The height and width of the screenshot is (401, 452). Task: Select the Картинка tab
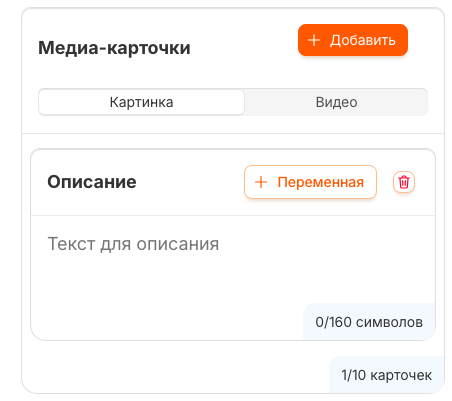coord(141,102)
